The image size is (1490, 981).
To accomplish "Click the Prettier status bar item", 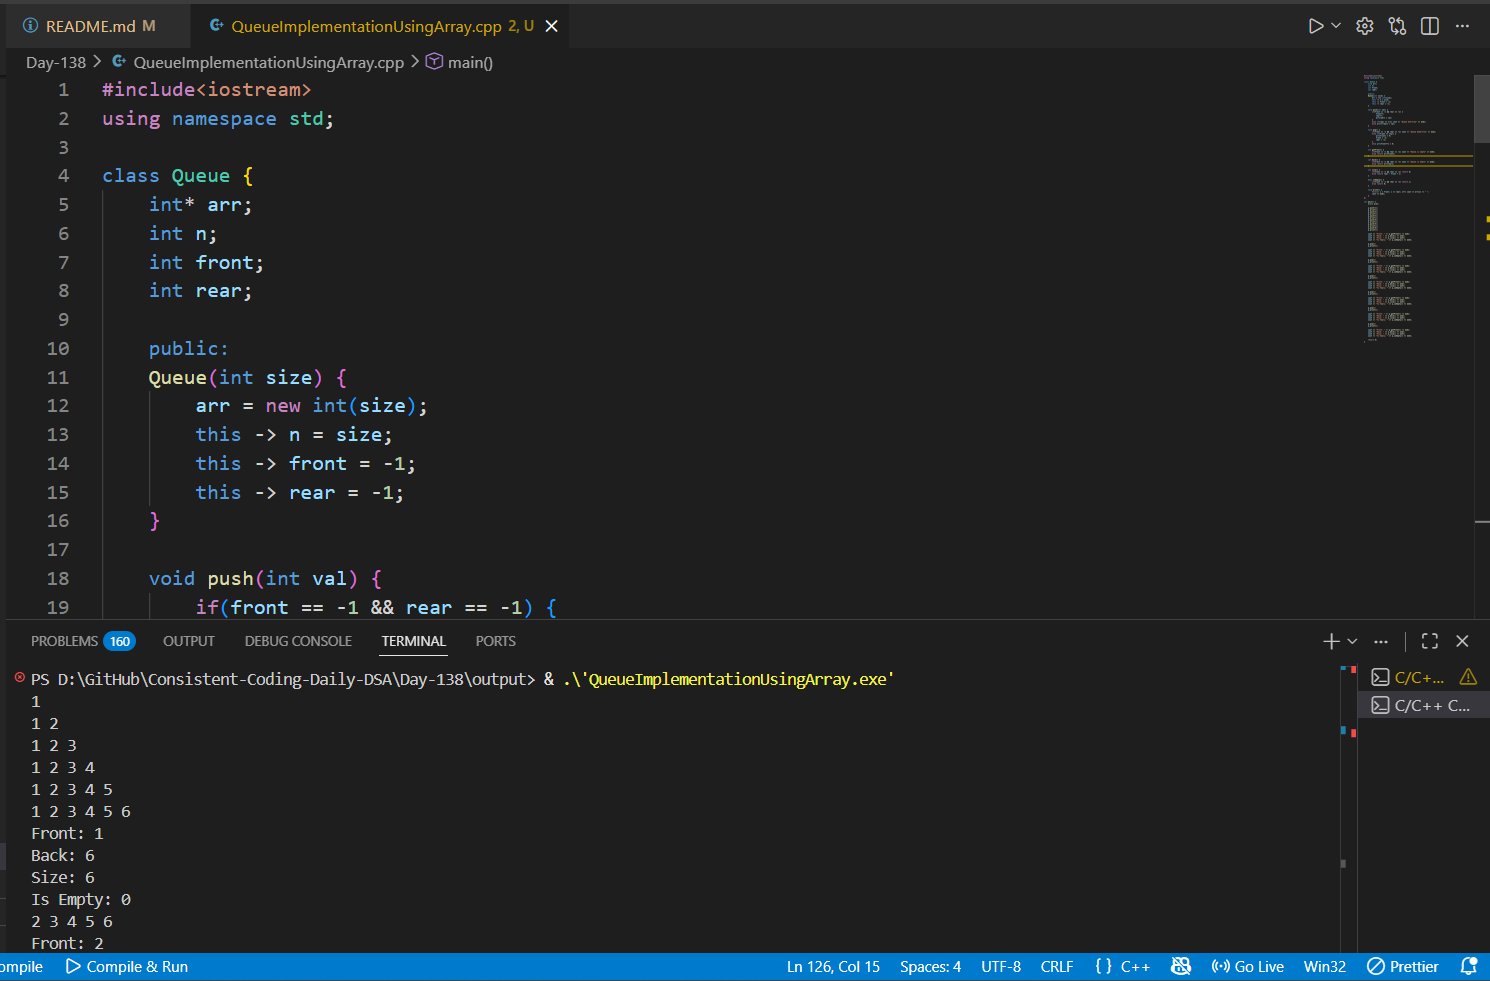I will 1402,966.
